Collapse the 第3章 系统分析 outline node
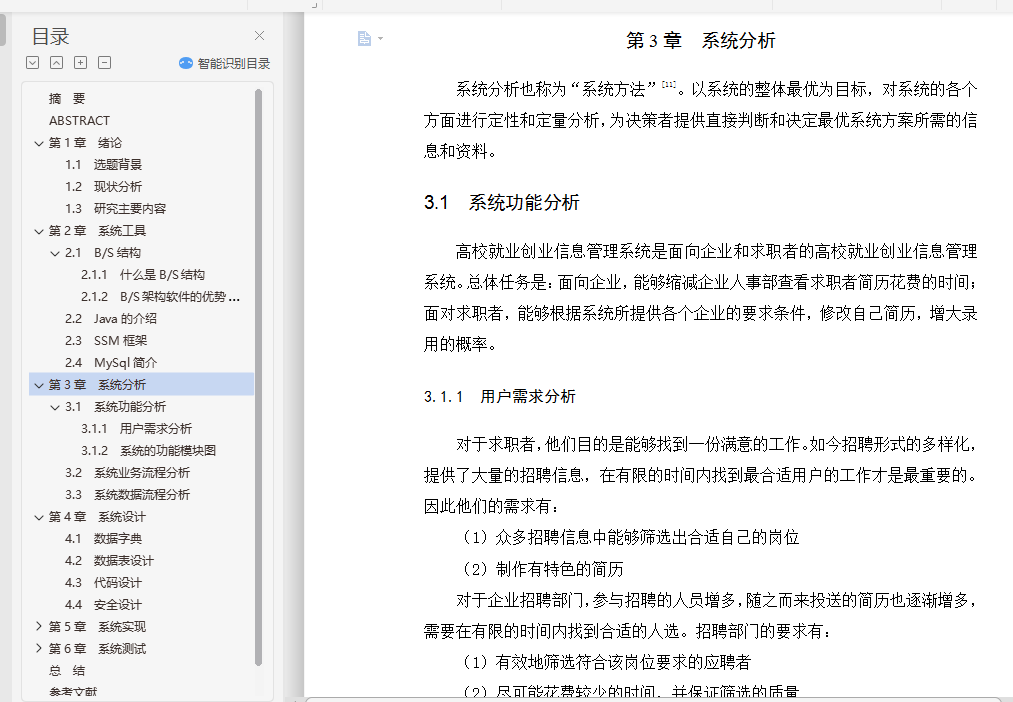The width and height of the screenshot is (1013, 702). (39, 386)
